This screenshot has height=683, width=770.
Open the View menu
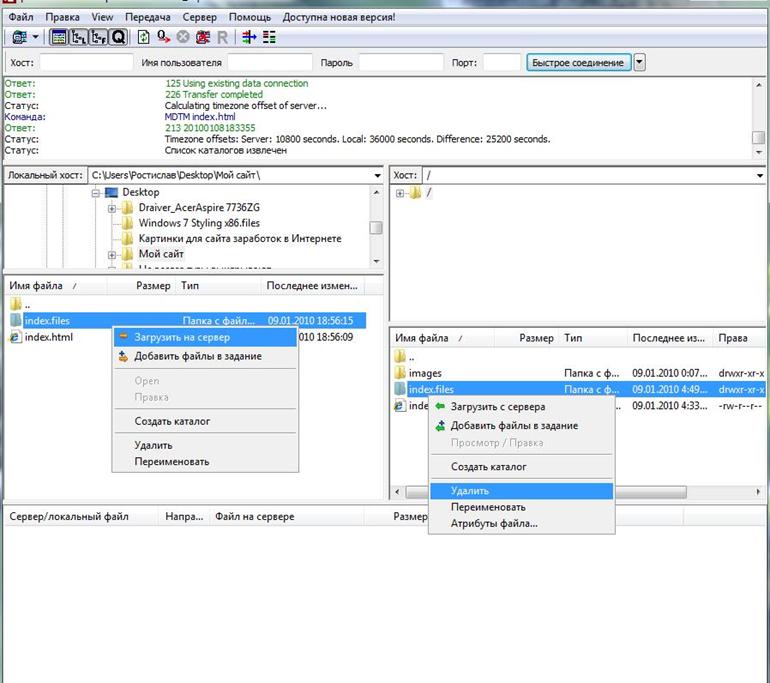pyautogui.click(x=102, y=17)
